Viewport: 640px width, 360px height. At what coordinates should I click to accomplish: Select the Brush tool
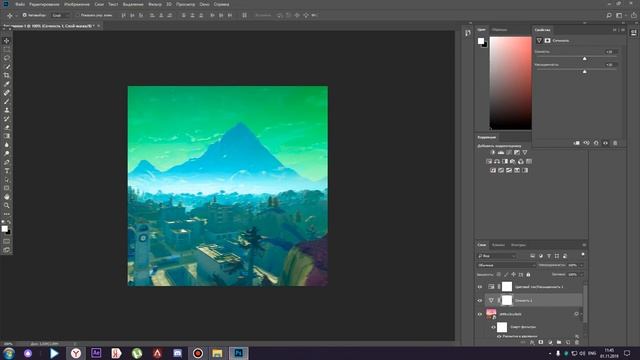point(7,102)
